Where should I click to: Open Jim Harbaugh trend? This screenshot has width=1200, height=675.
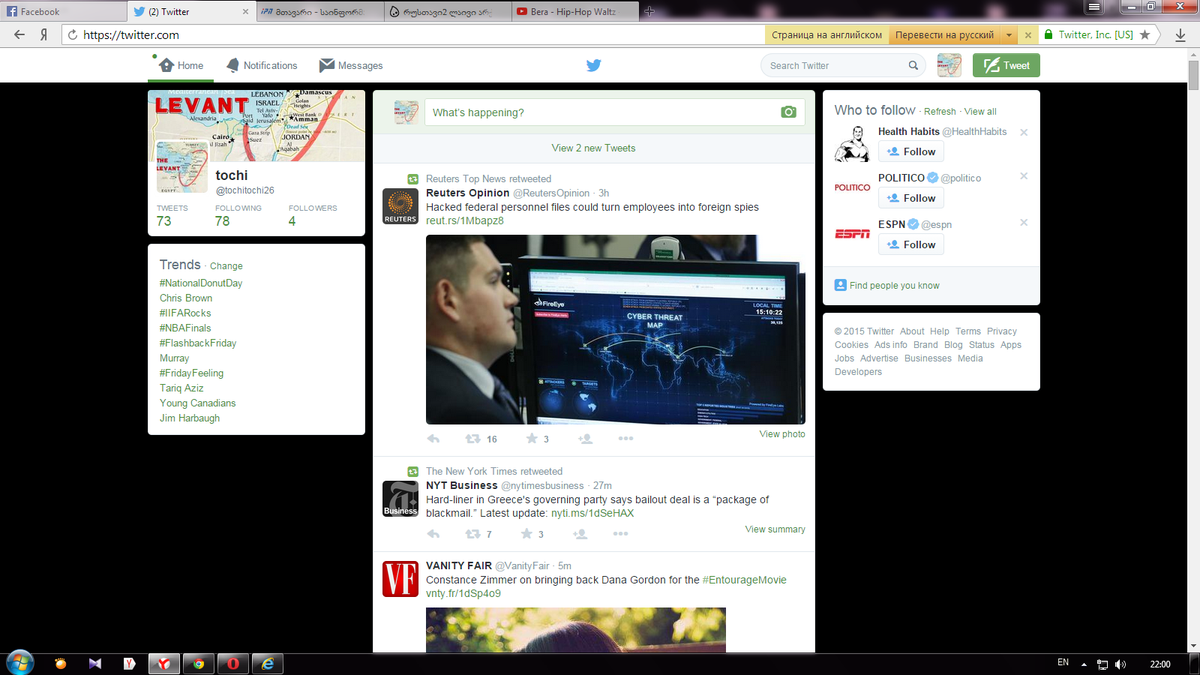click(189, 418)
